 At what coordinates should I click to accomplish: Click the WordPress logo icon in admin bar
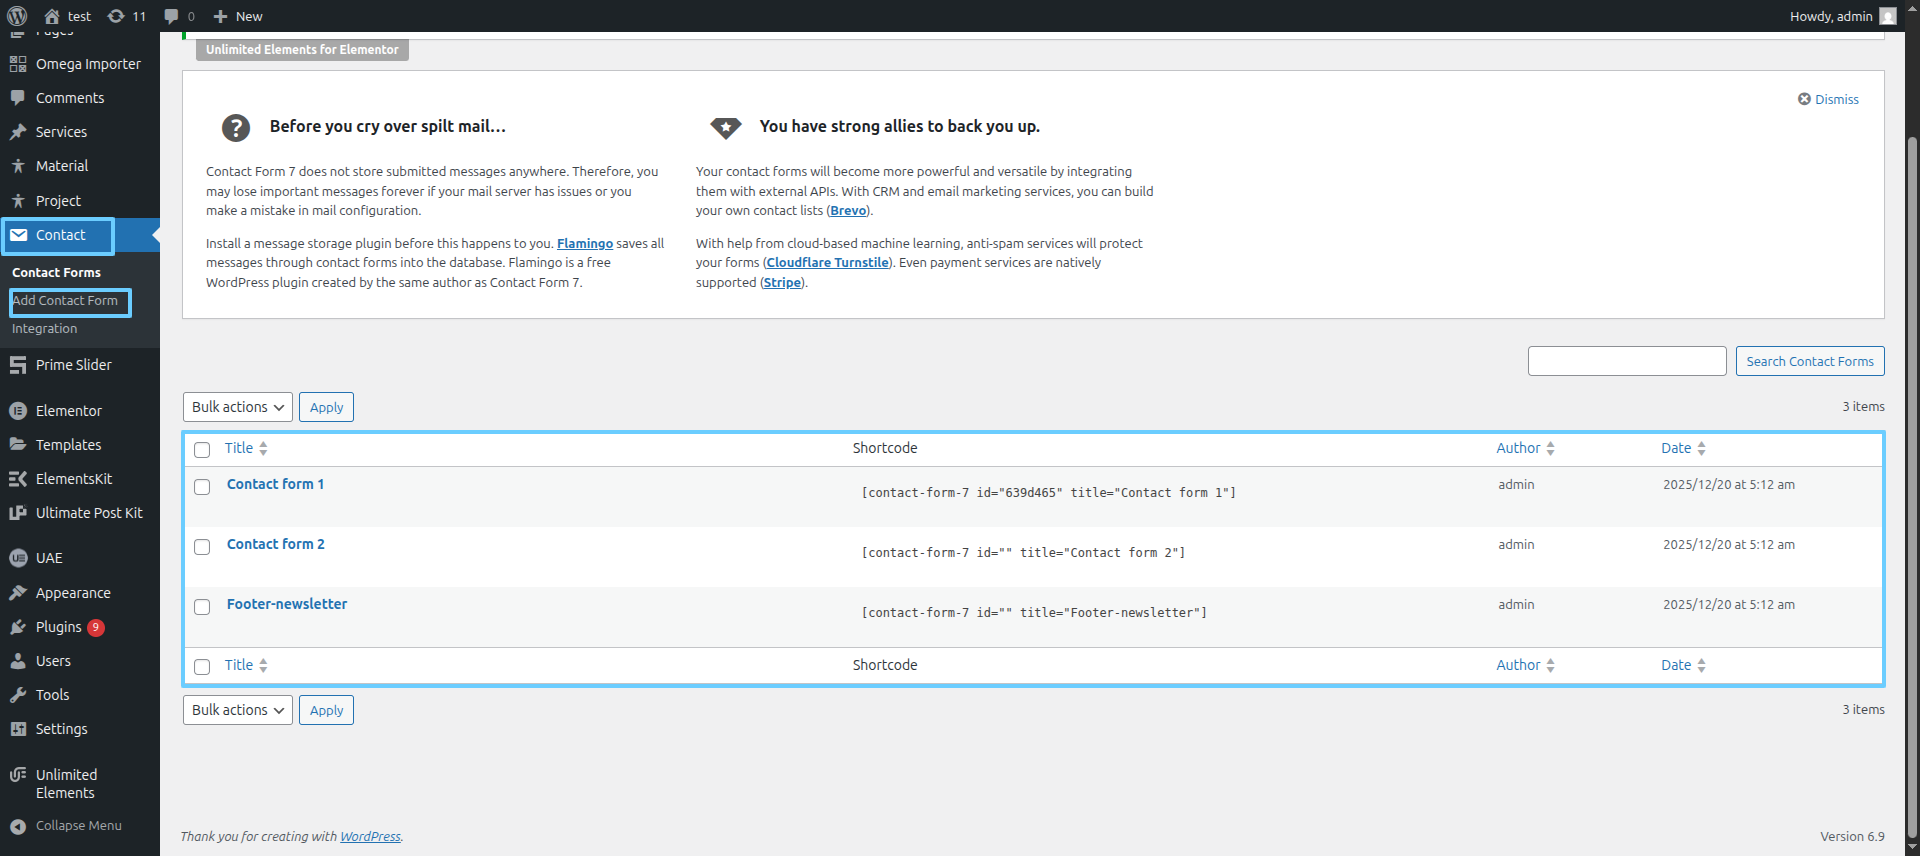tap(17, 16)
